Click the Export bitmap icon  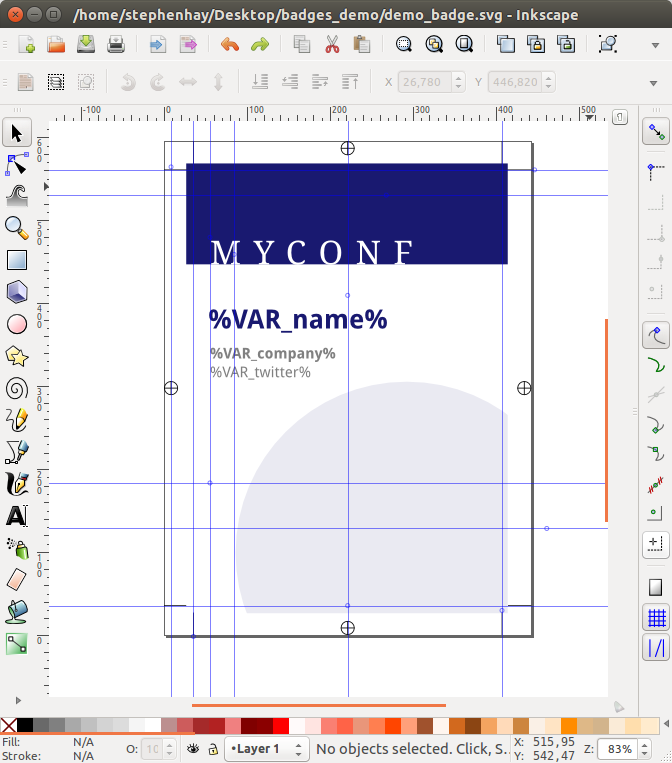tap(188, 44)
